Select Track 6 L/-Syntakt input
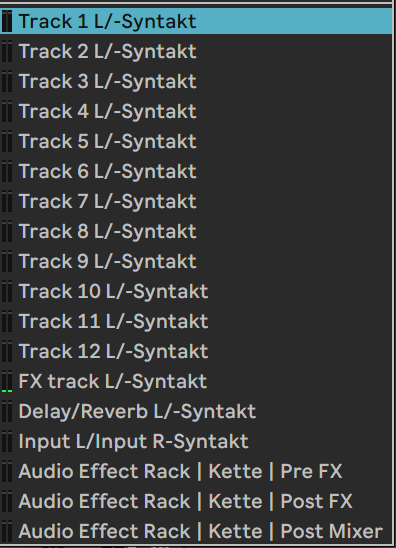The image size is (396, 548). pyautogui.click(x=196, y=172)
